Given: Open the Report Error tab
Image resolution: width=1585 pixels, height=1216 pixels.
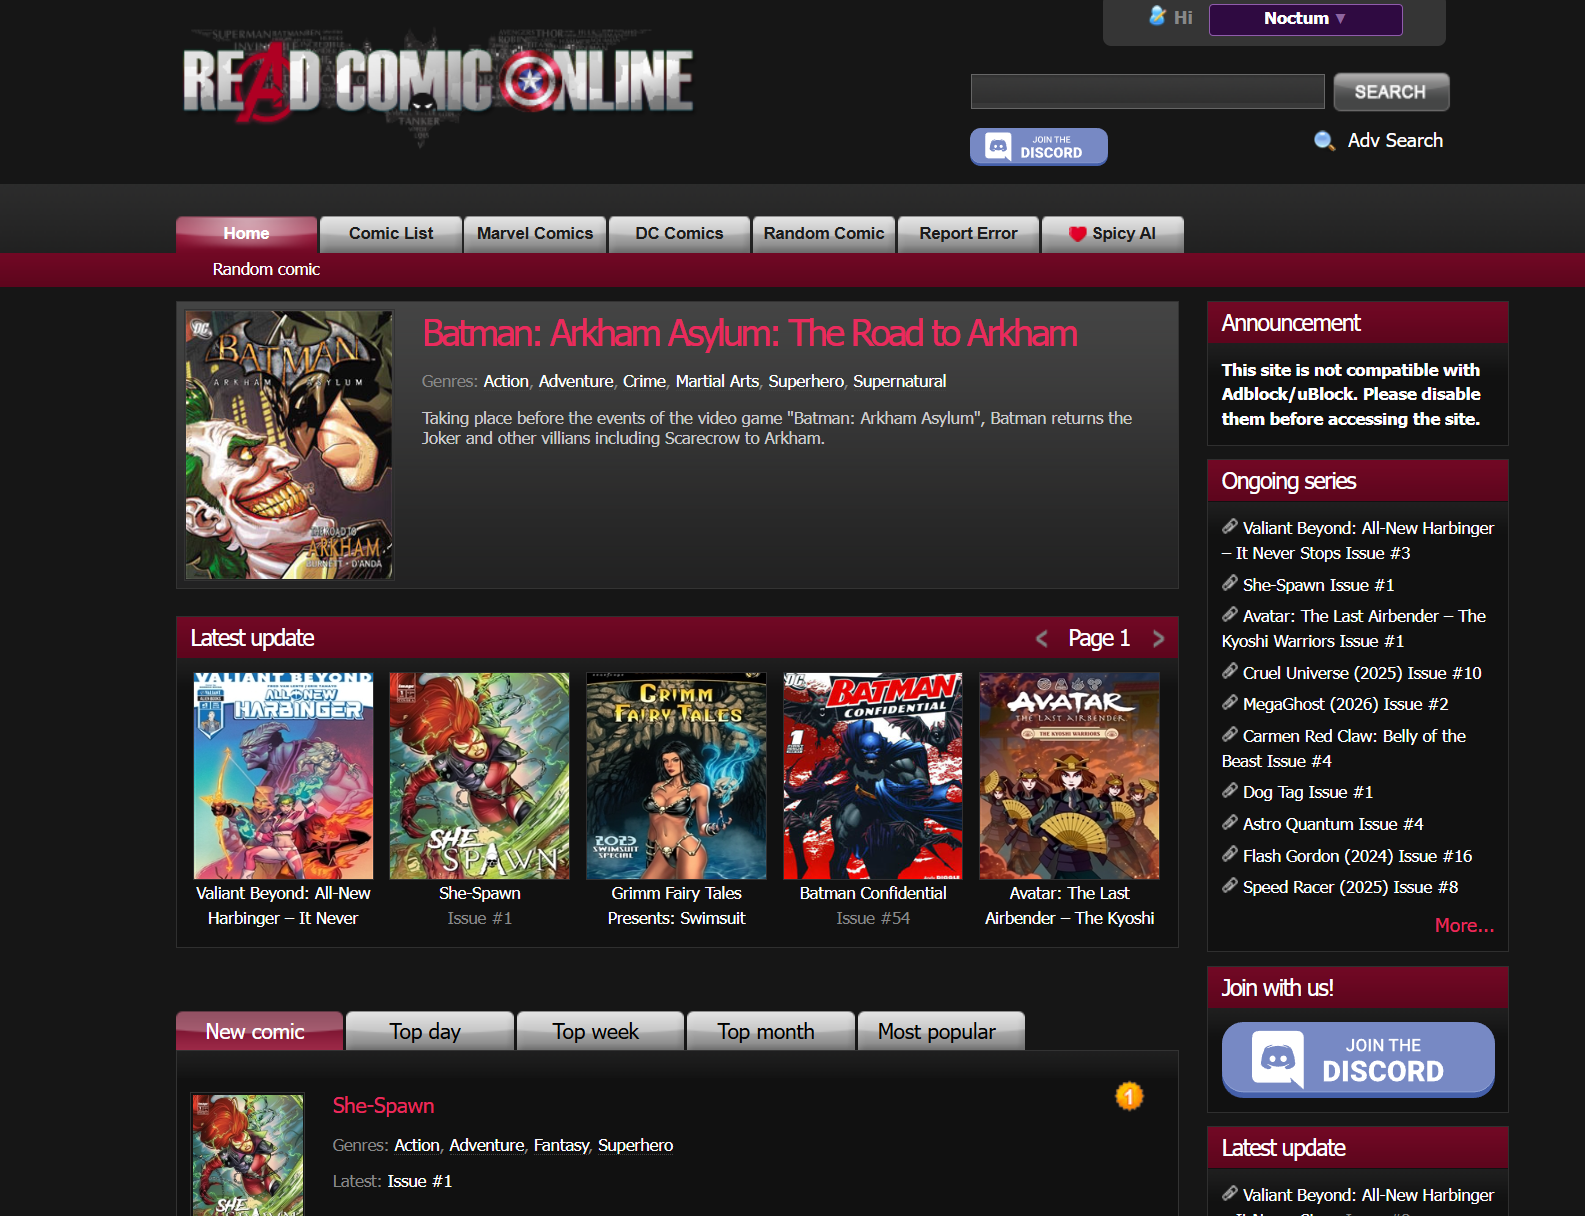Looking at the screenshot, I should [968, 234].
